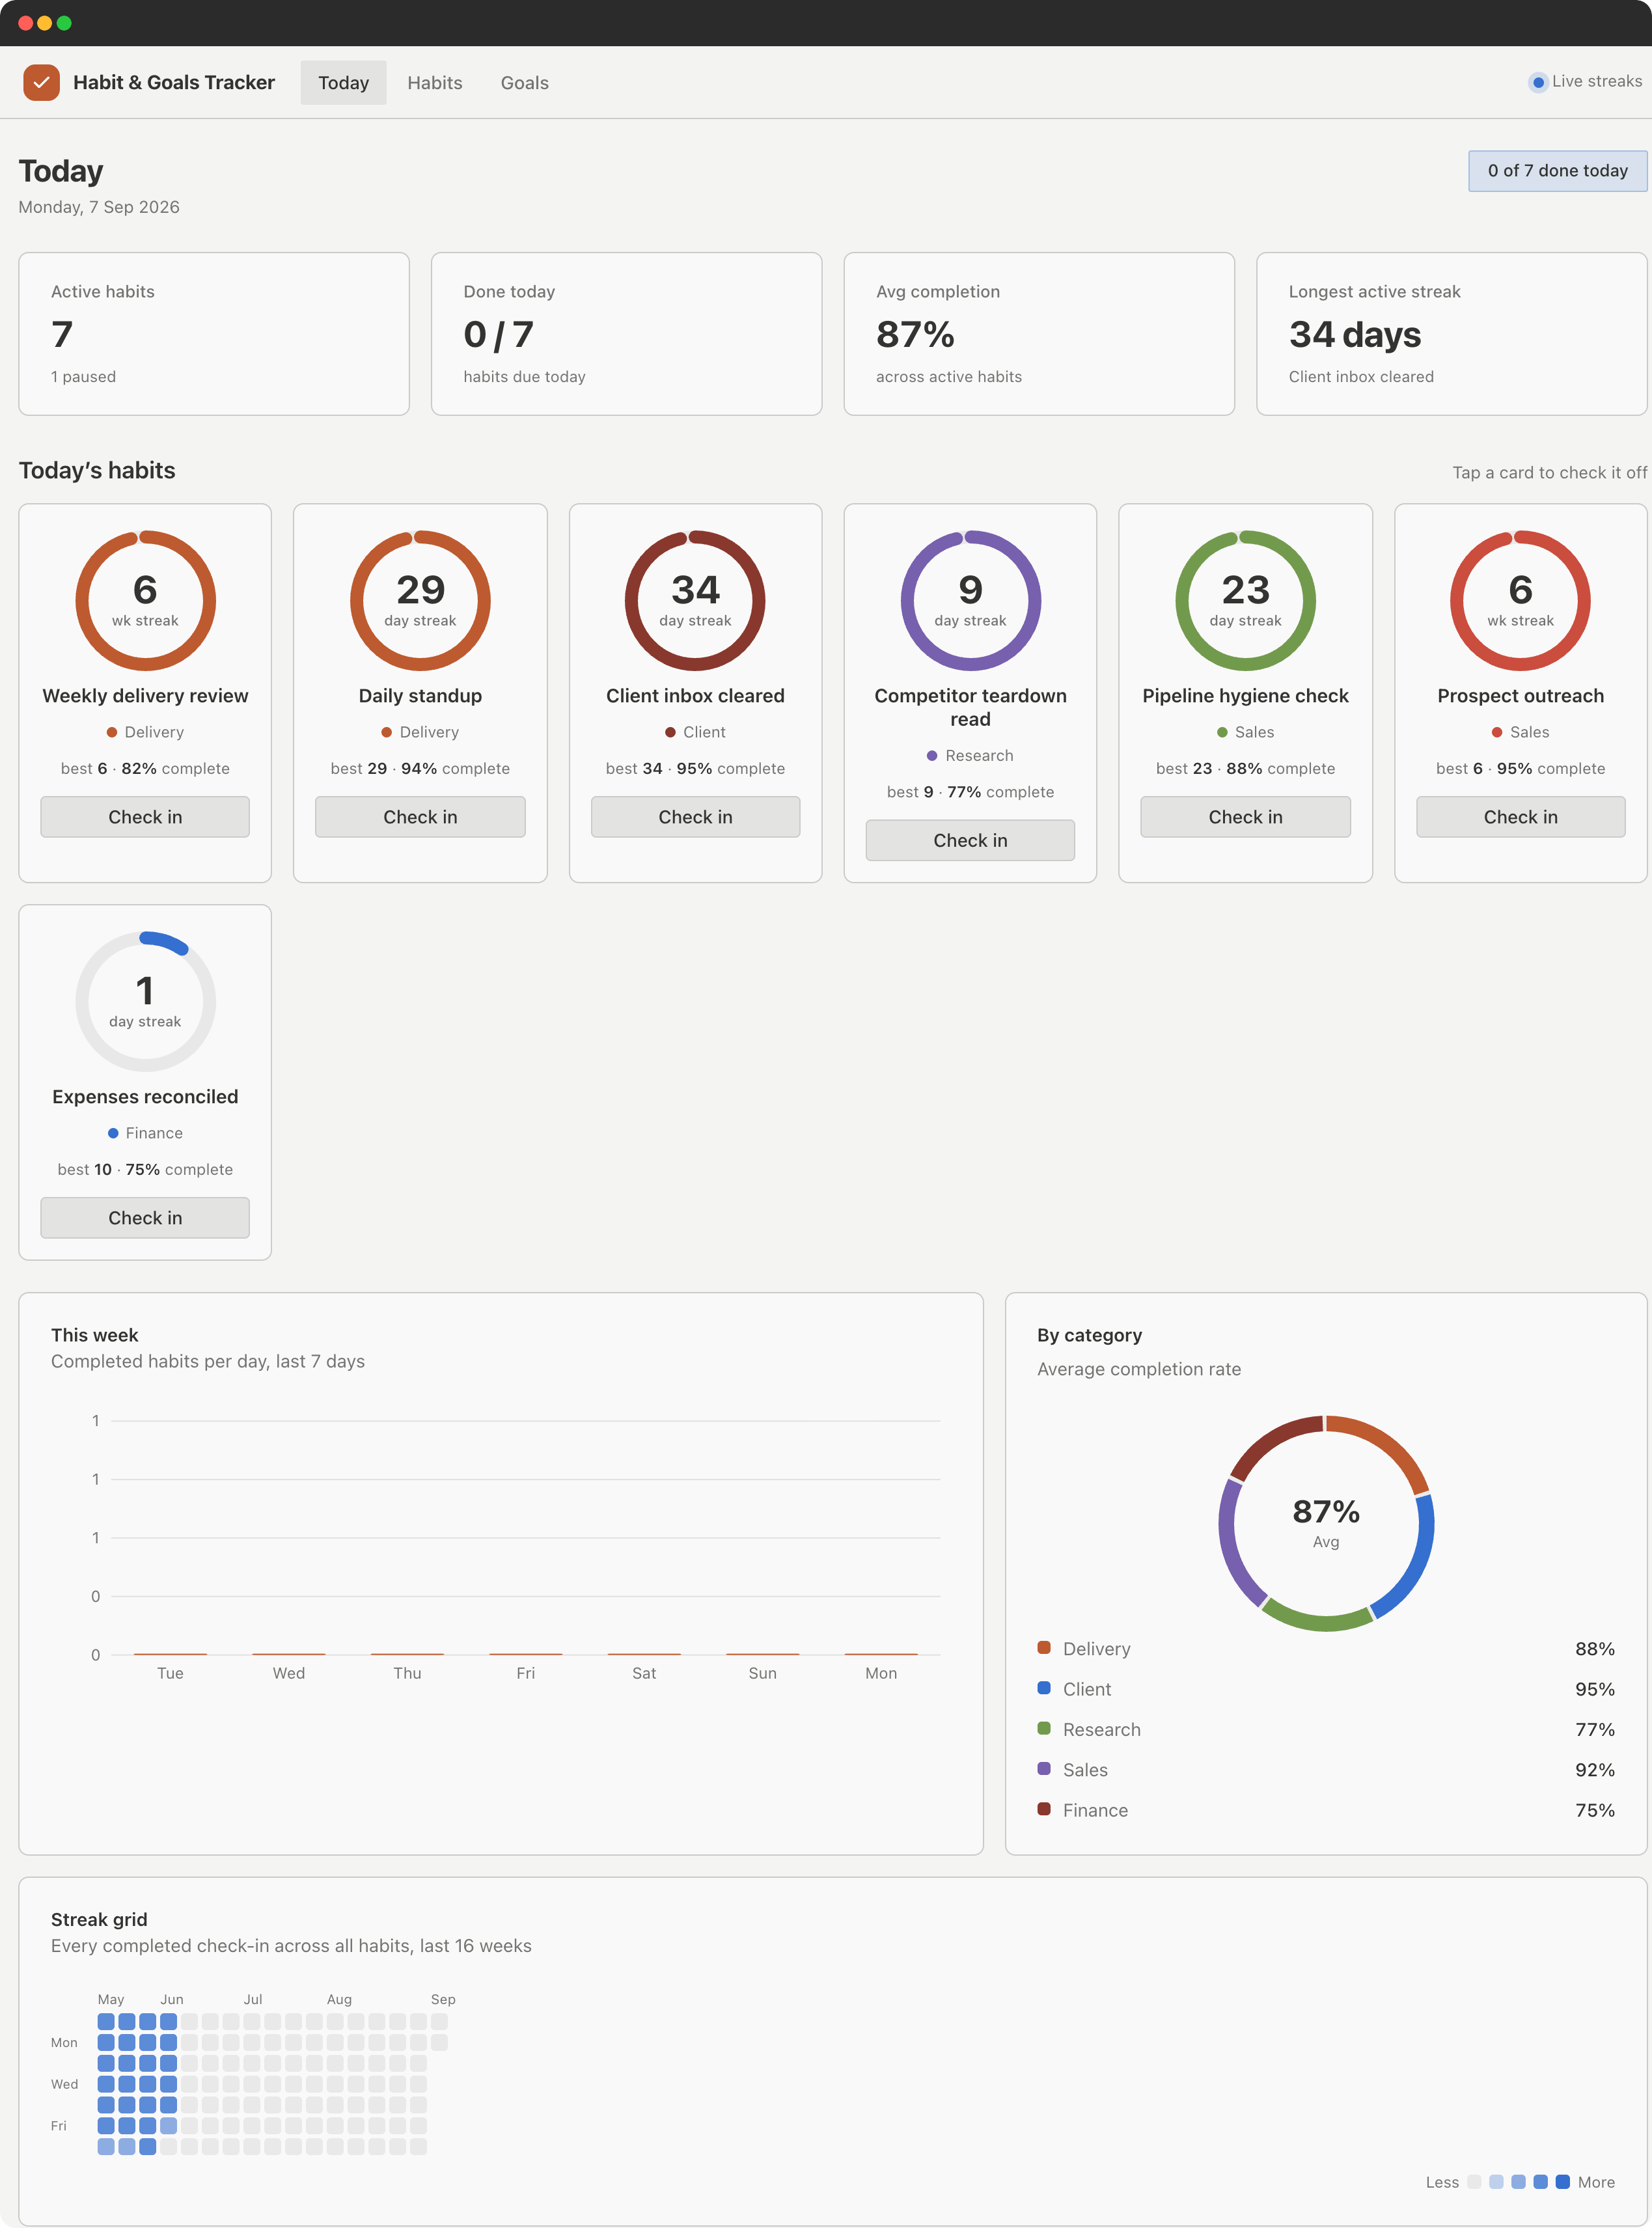1652x2228 pixels.
Task: Click the darkest More swatch in streak legend
Action: click(1562, 2182)
